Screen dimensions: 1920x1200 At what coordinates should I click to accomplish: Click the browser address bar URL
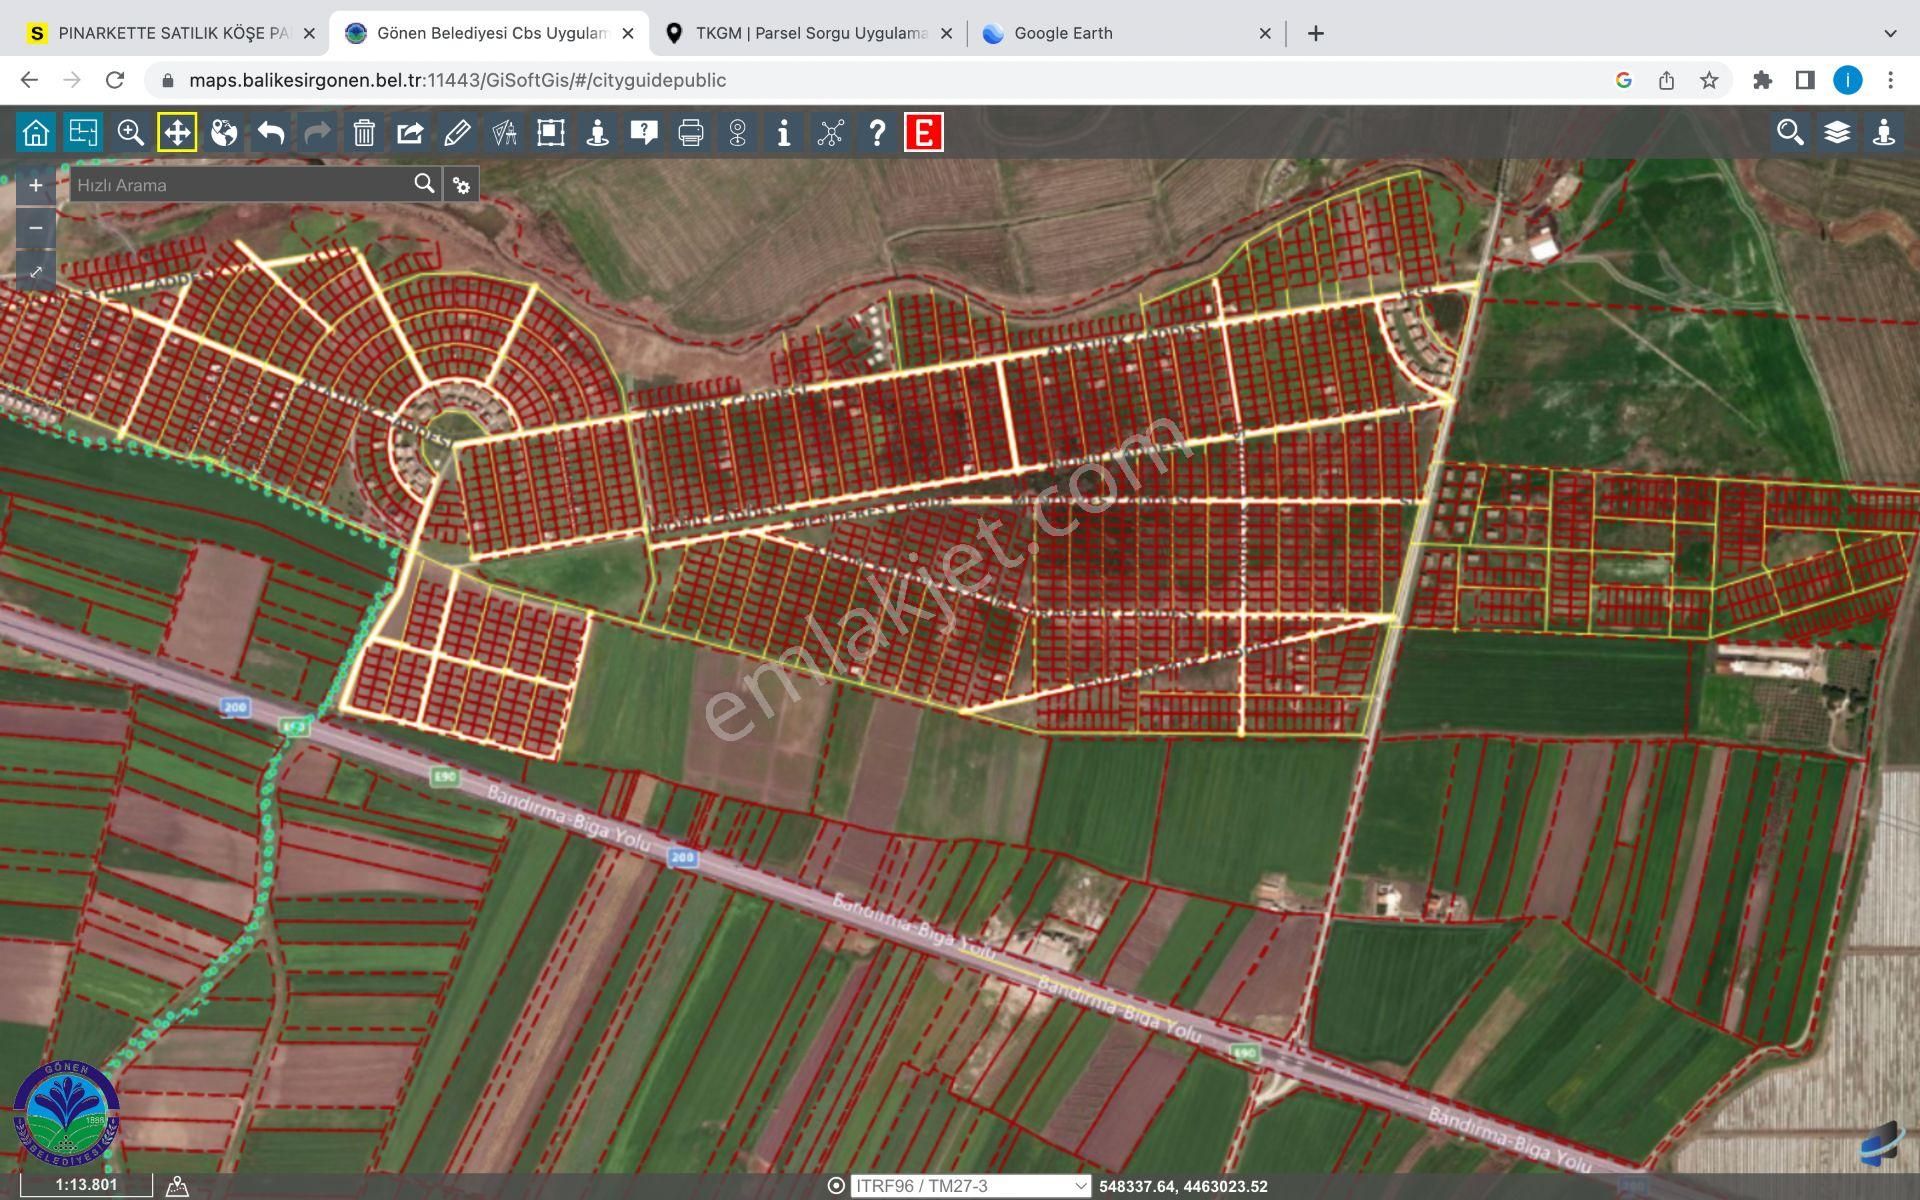[x=457, y=80]
